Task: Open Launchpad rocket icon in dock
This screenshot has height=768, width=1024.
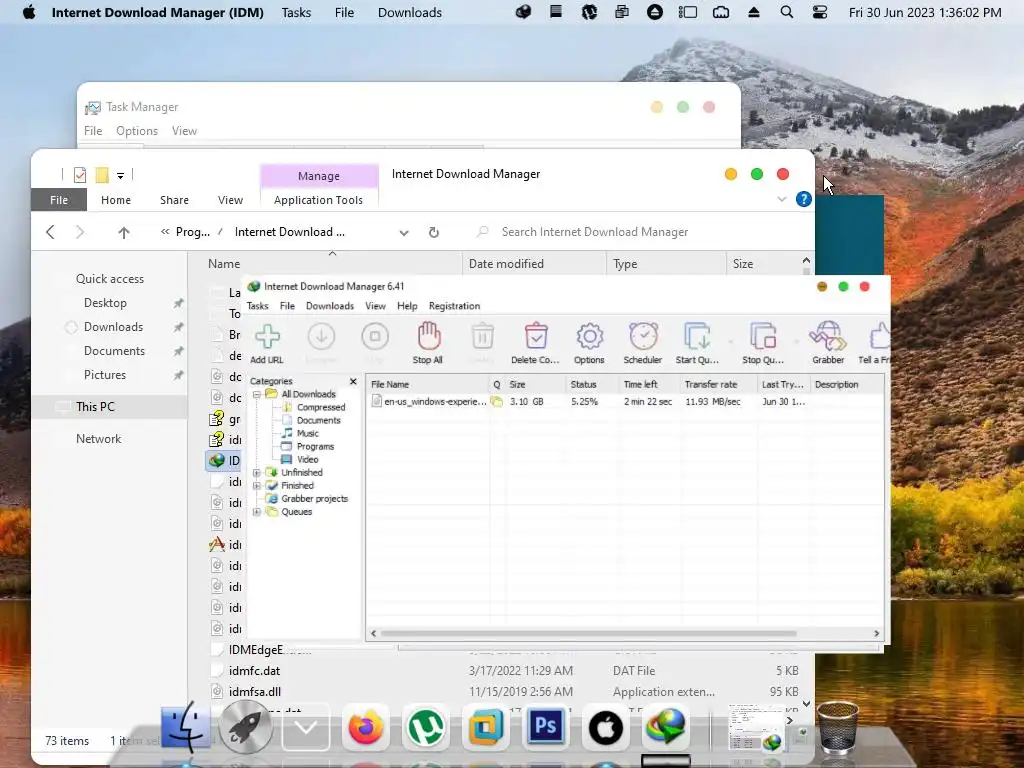Action: click(246, 728)
